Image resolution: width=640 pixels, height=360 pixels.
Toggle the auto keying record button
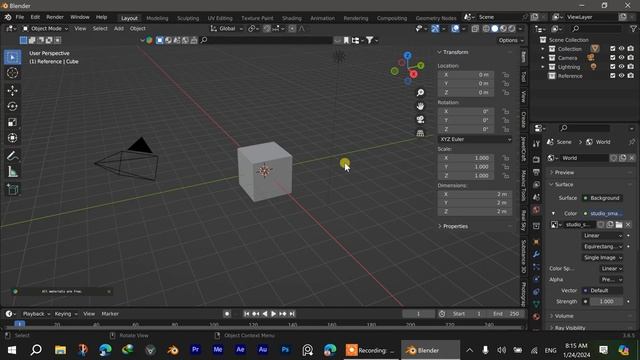click(227, 314)
